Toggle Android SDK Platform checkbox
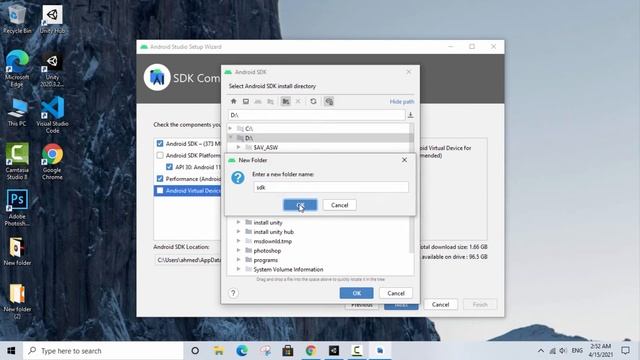 point(160,156)
